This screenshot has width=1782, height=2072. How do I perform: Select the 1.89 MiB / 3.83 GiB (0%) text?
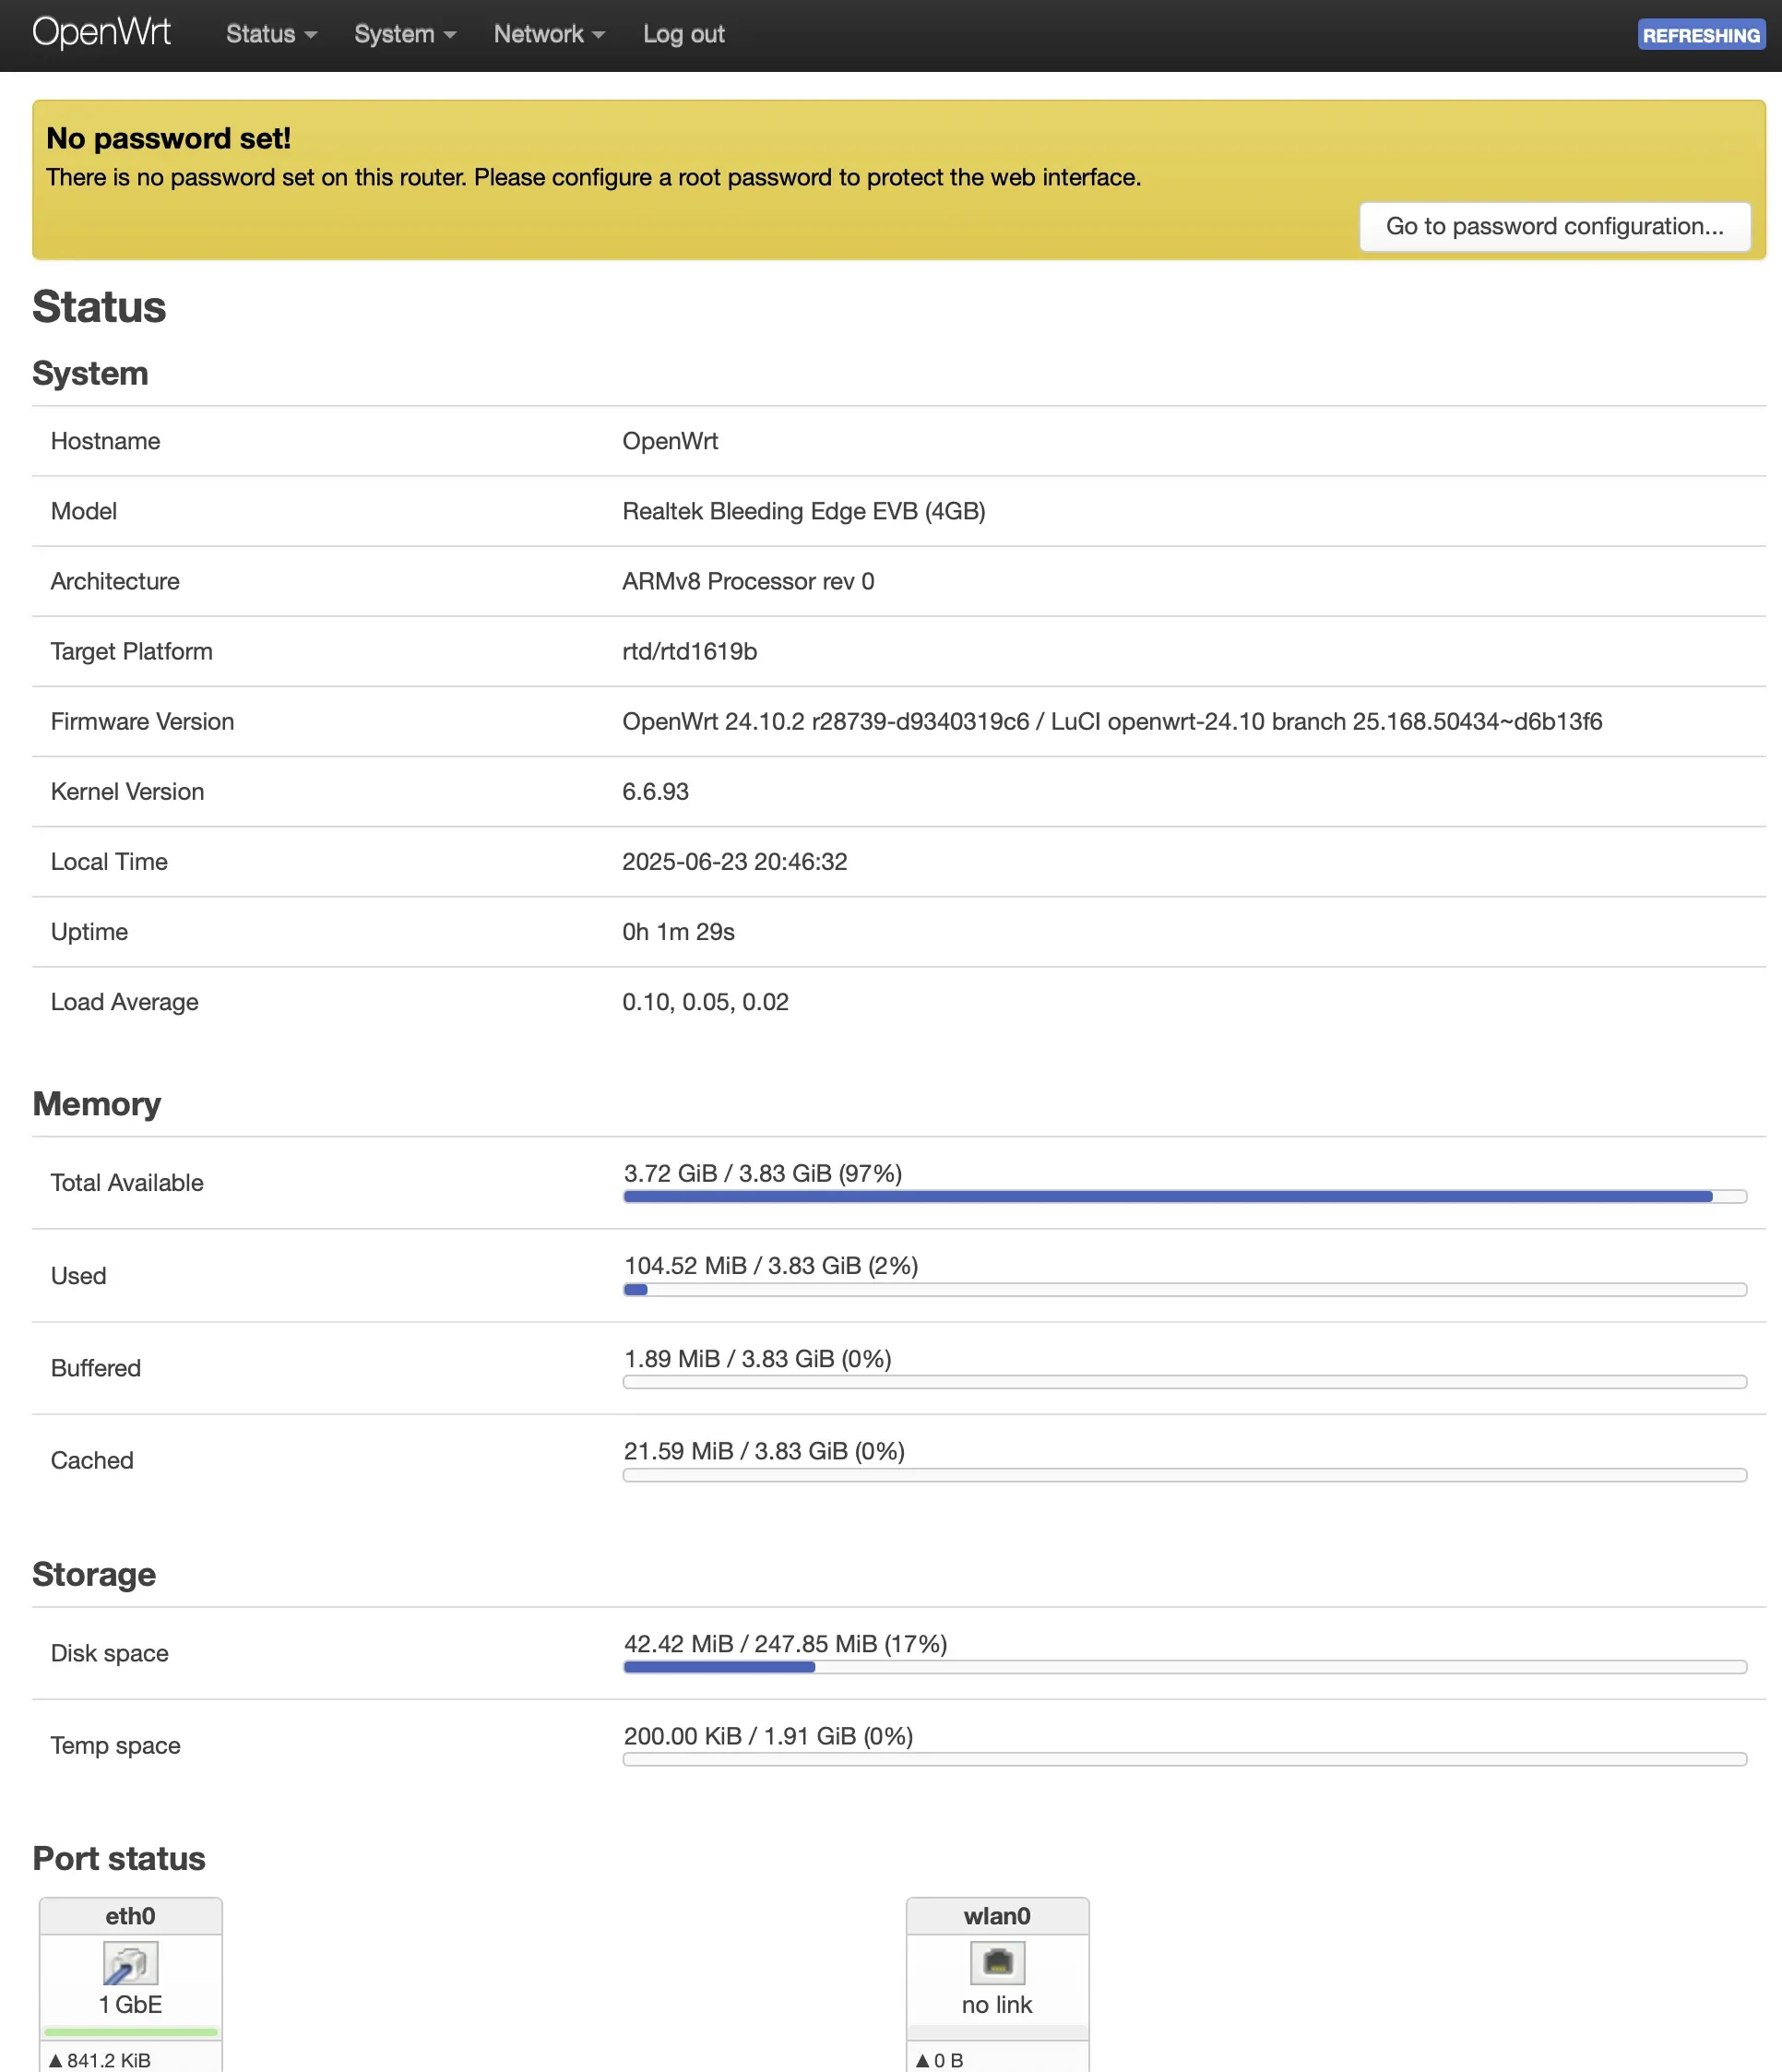[758, 1358]
